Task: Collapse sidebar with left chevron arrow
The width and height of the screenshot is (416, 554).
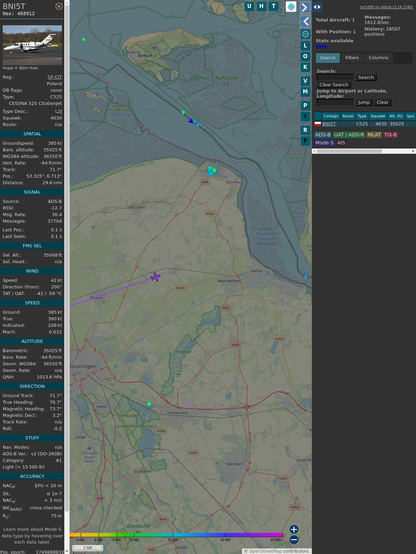Action: [x=305, y=22]
